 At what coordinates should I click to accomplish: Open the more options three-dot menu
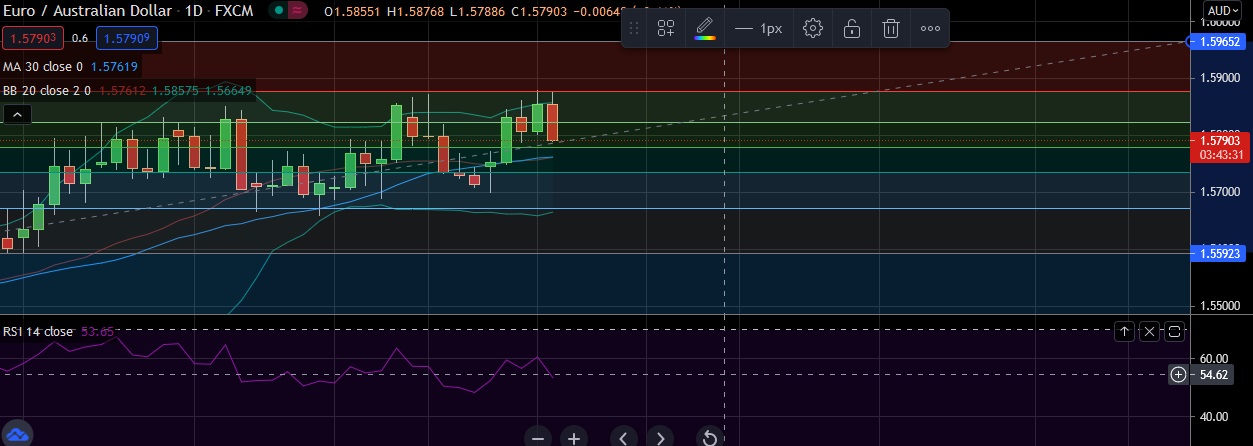[930, 29]
